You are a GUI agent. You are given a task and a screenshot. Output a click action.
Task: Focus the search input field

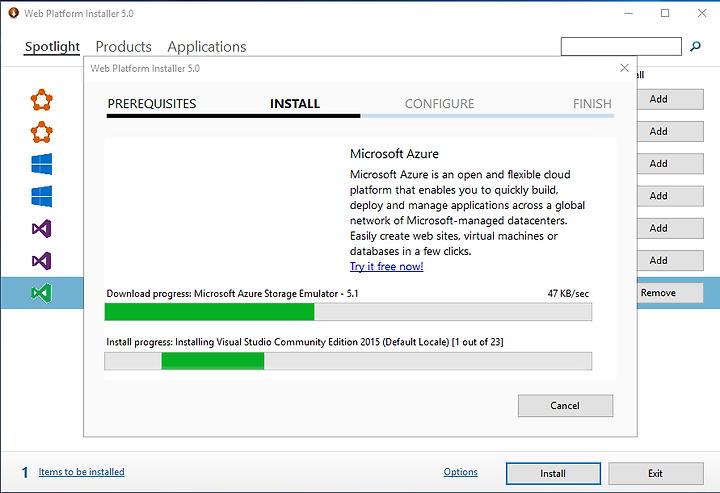tap(621, 46)
